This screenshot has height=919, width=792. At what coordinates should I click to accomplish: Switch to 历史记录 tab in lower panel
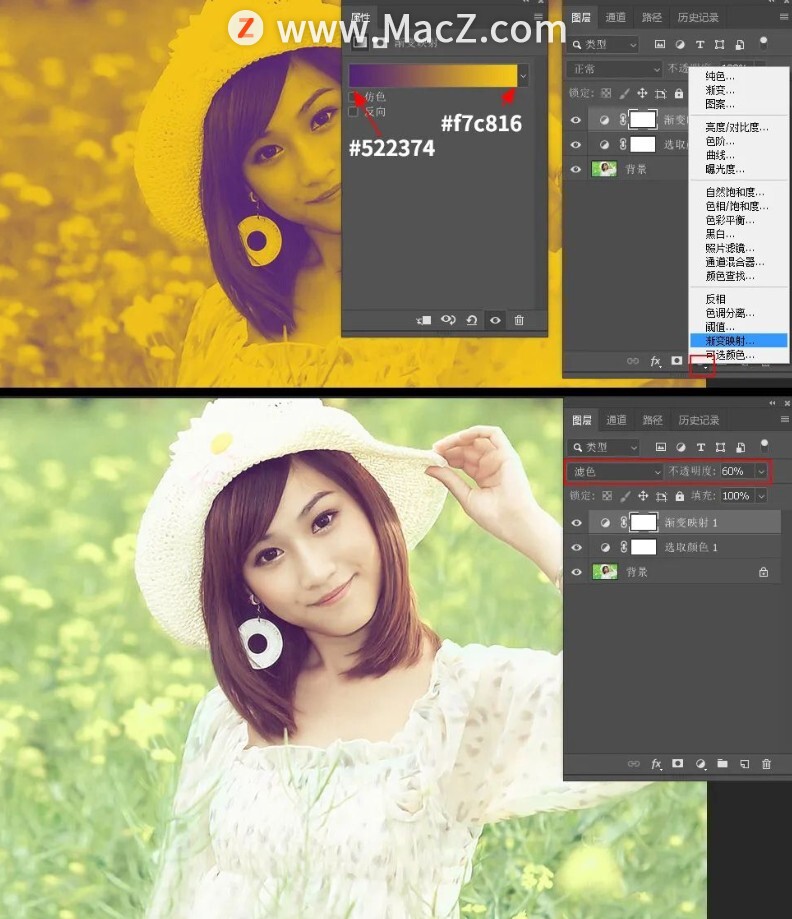click(698, 420)
